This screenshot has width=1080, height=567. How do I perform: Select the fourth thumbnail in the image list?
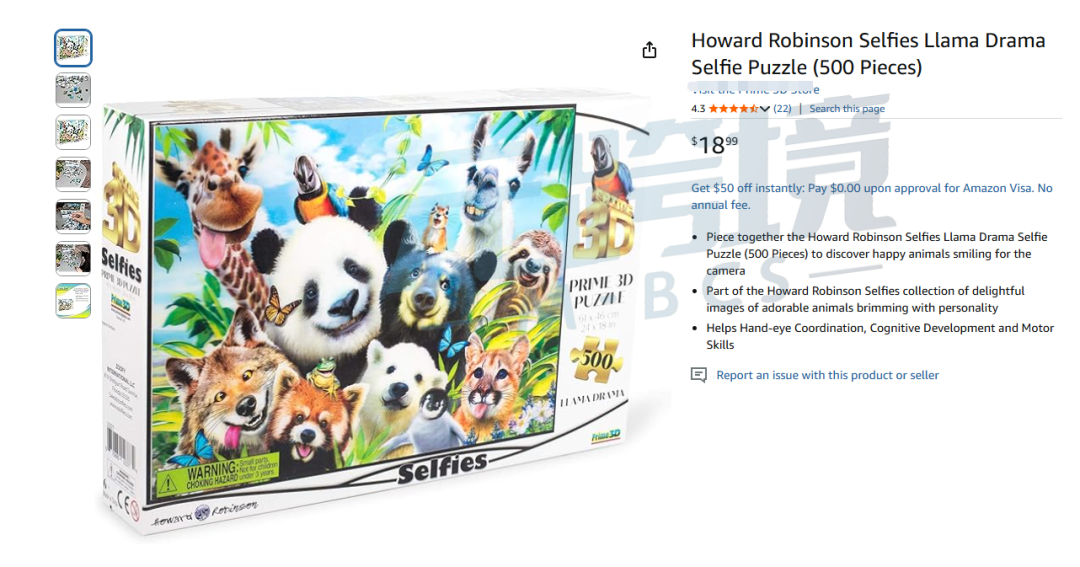pyautogui.click(x=73, y=174)
